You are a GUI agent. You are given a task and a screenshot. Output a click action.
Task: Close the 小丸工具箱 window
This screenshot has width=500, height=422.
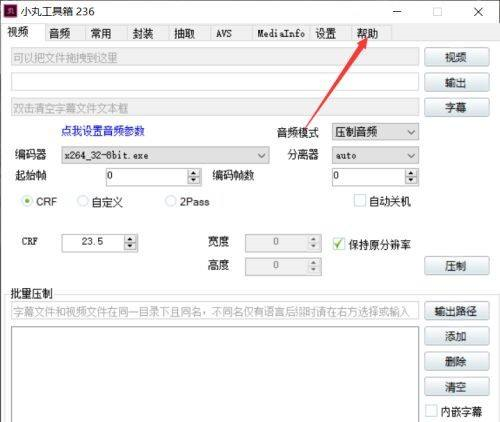(x=478, y=12)
